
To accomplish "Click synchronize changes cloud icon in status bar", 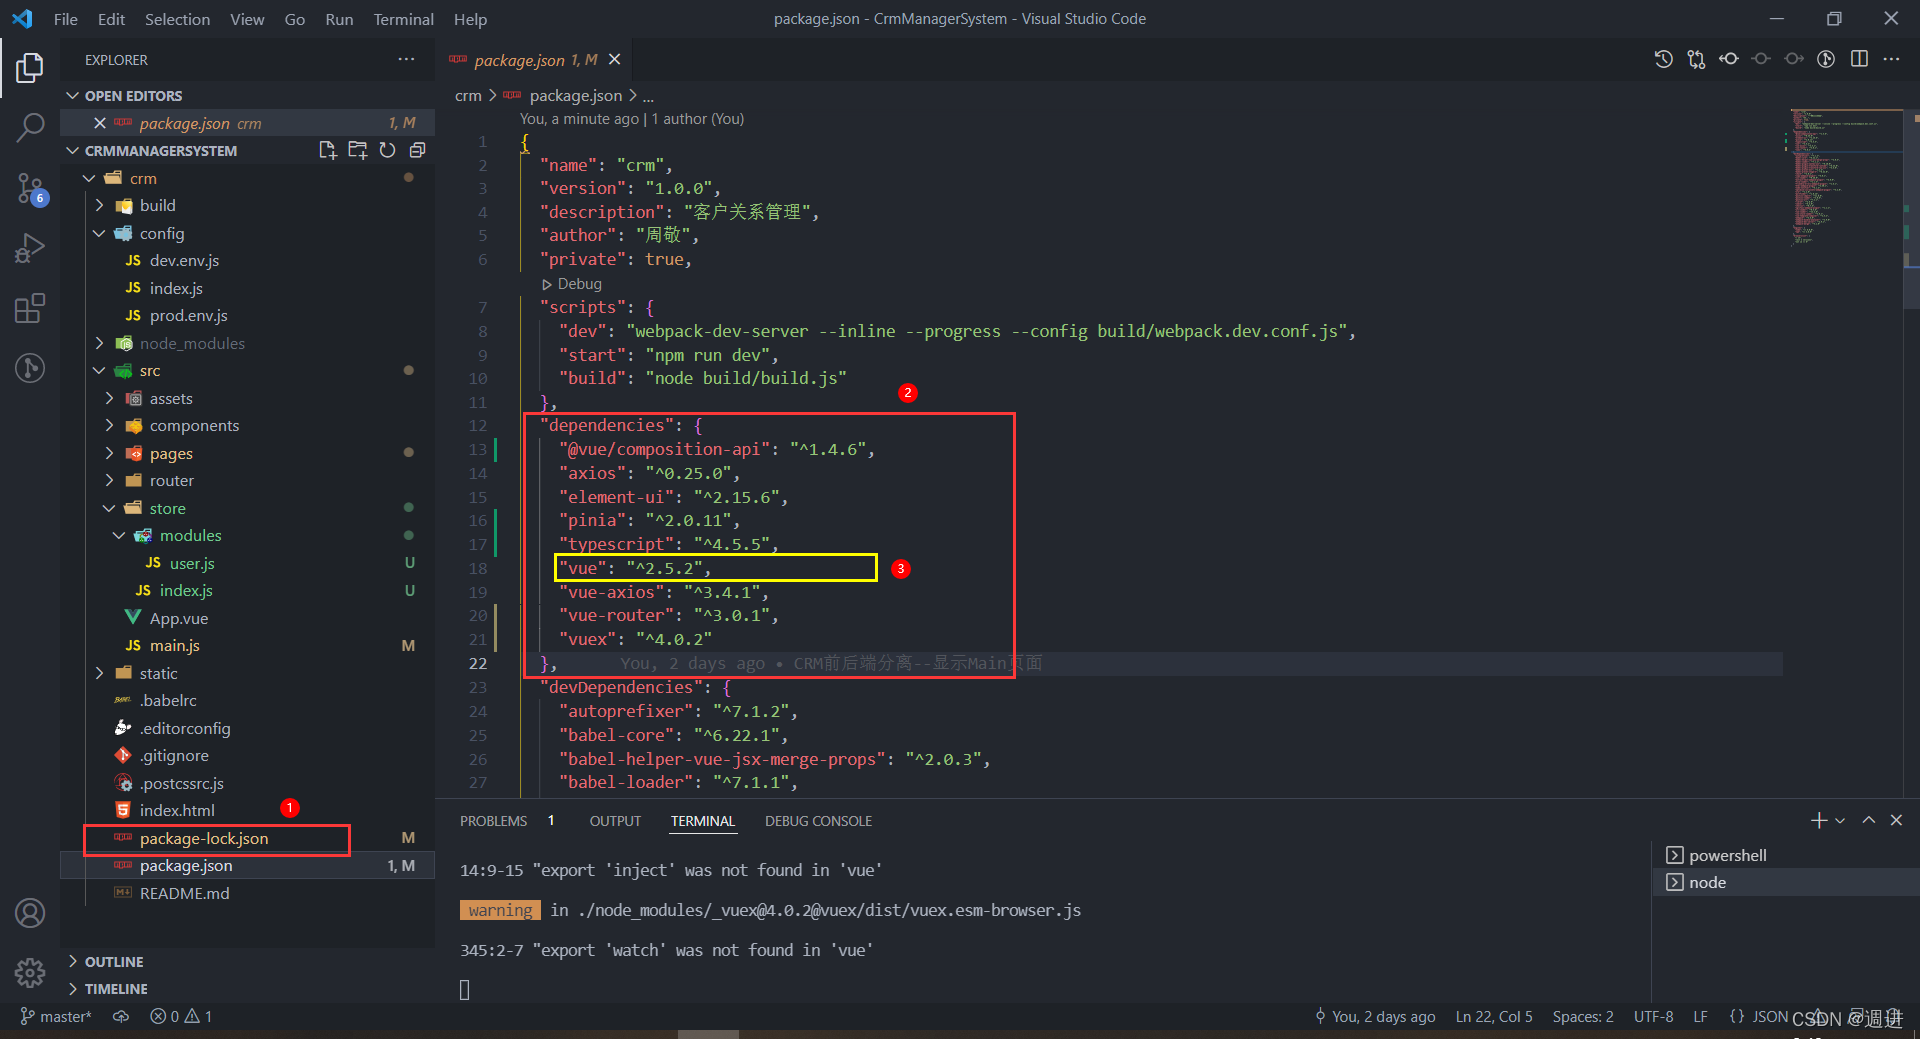I will [x=121, y=1016].
